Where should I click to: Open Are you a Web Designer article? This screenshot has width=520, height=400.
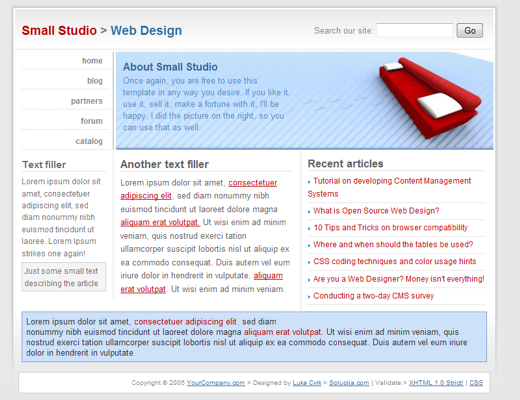click(399, 279)
